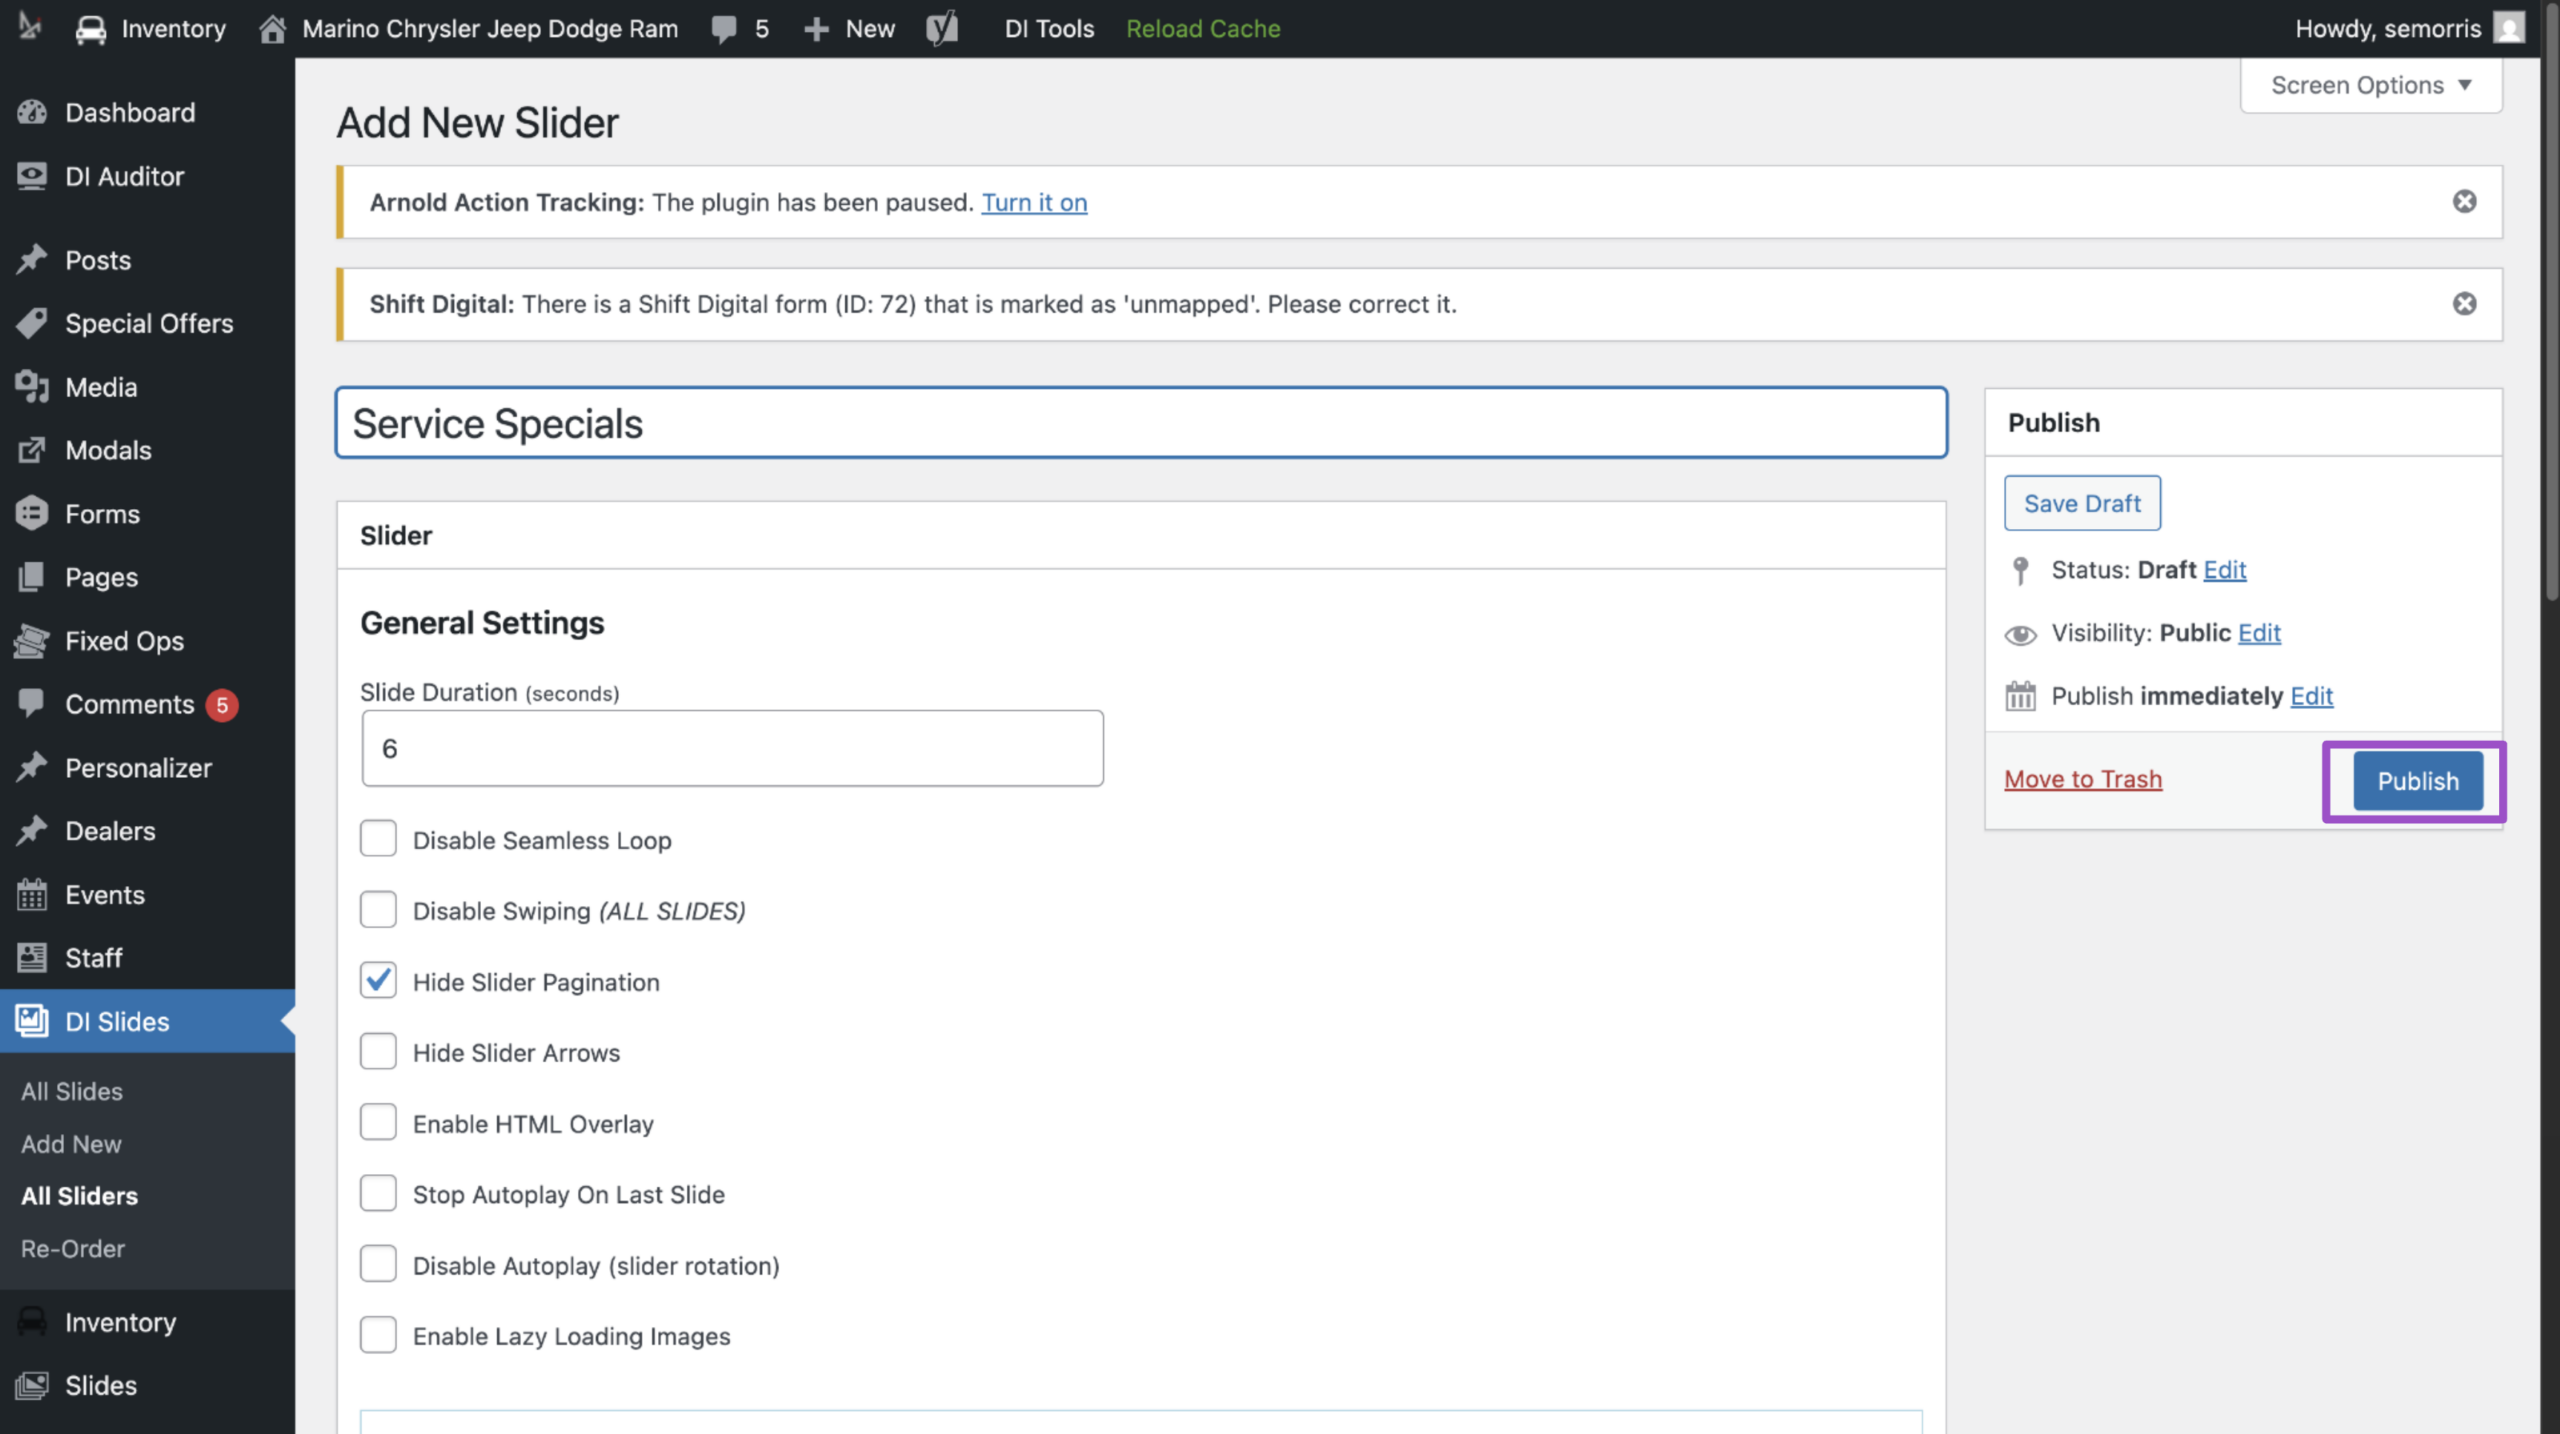The image size is (2560, 1434).
Task: Open DI Auditor from sidebar
Action: (124, 176)
